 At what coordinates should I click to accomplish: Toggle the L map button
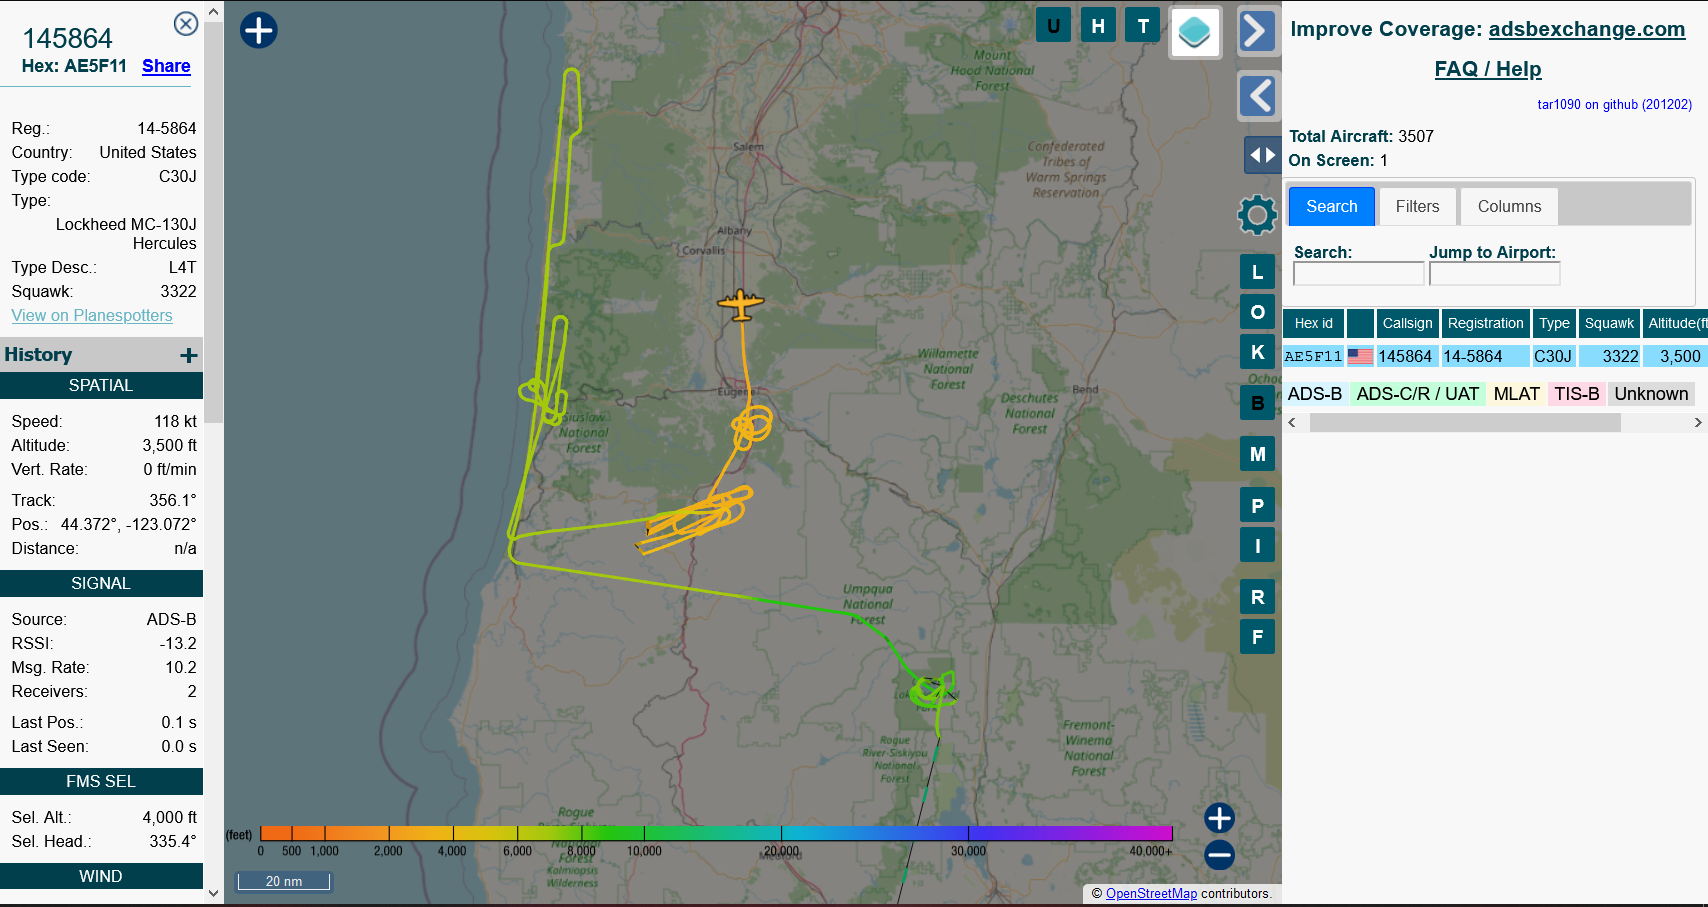[1258, 272]
